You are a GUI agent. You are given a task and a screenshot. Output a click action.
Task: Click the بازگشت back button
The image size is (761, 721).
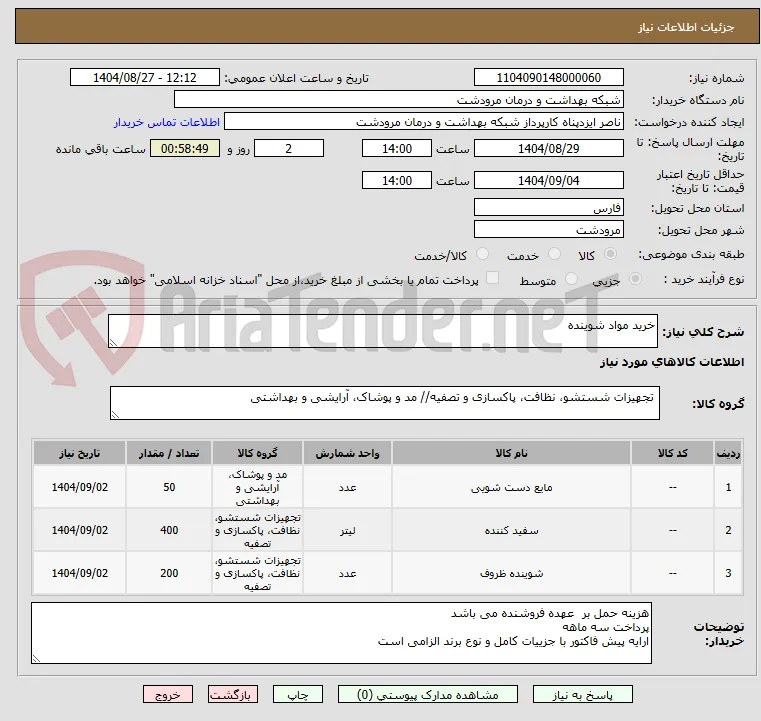click(232, 695)
